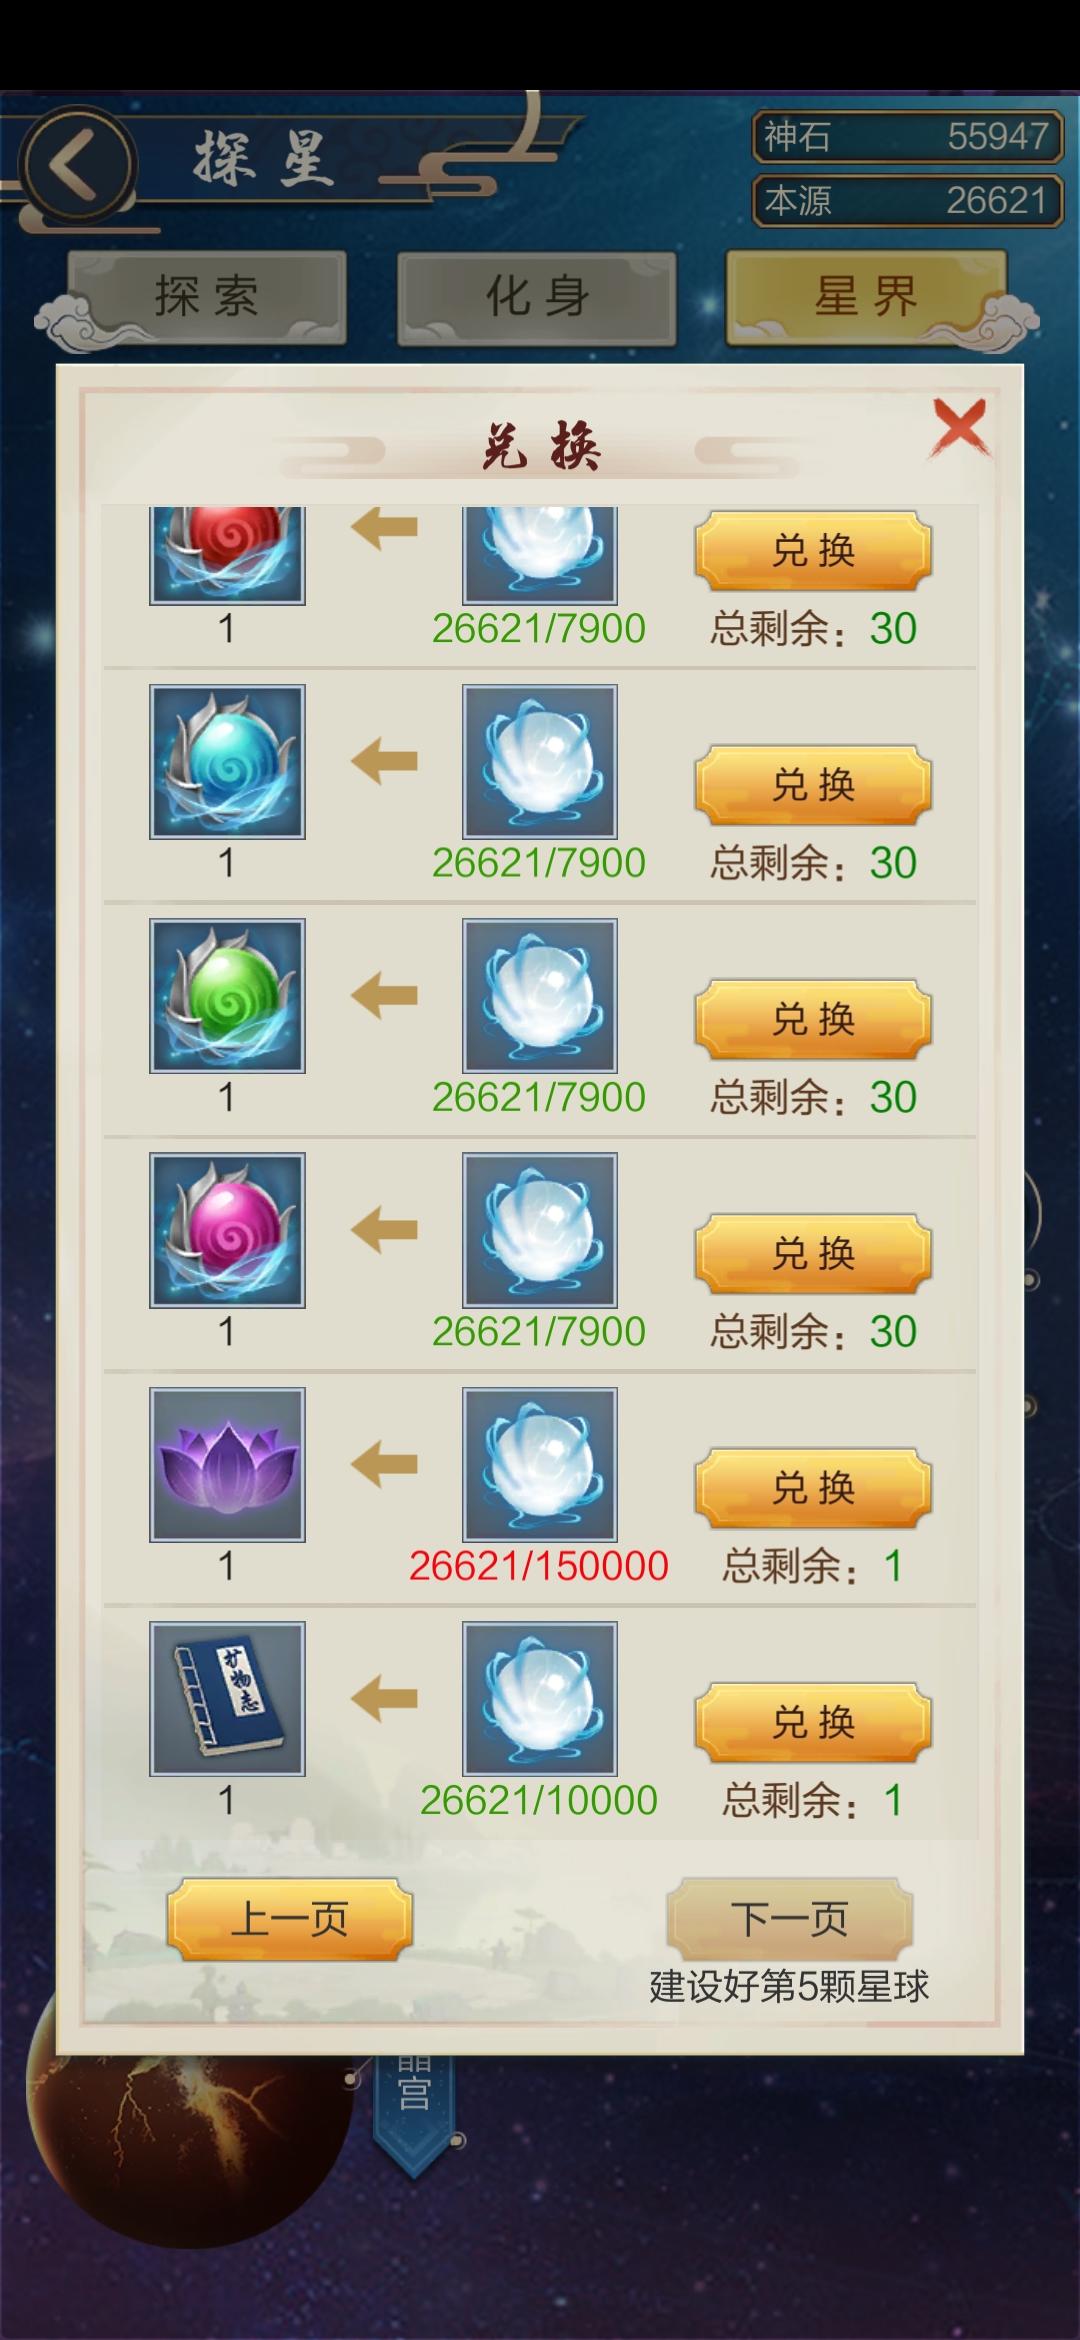1080x2340 pixels.
Task: Go to previous page with 上一页
Action: 290,1919
